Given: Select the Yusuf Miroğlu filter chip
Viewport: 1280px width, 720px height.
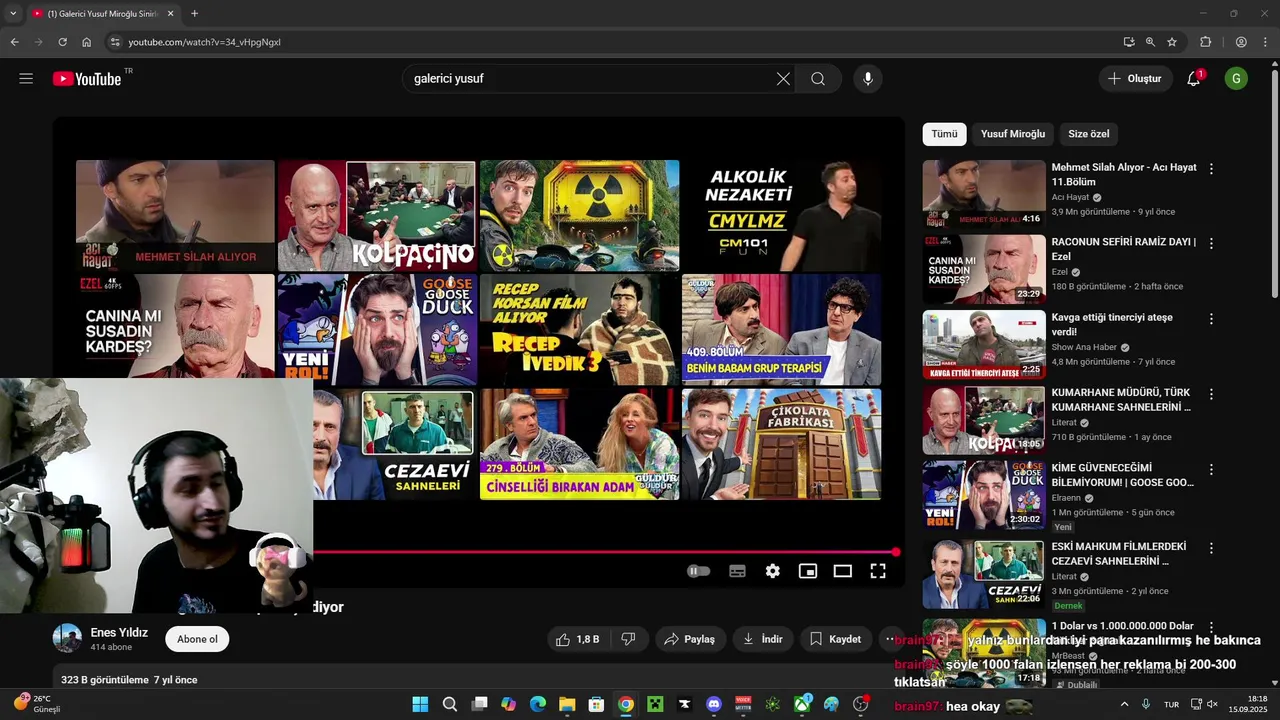Looking at the screenshot, I should (1012, 134).
